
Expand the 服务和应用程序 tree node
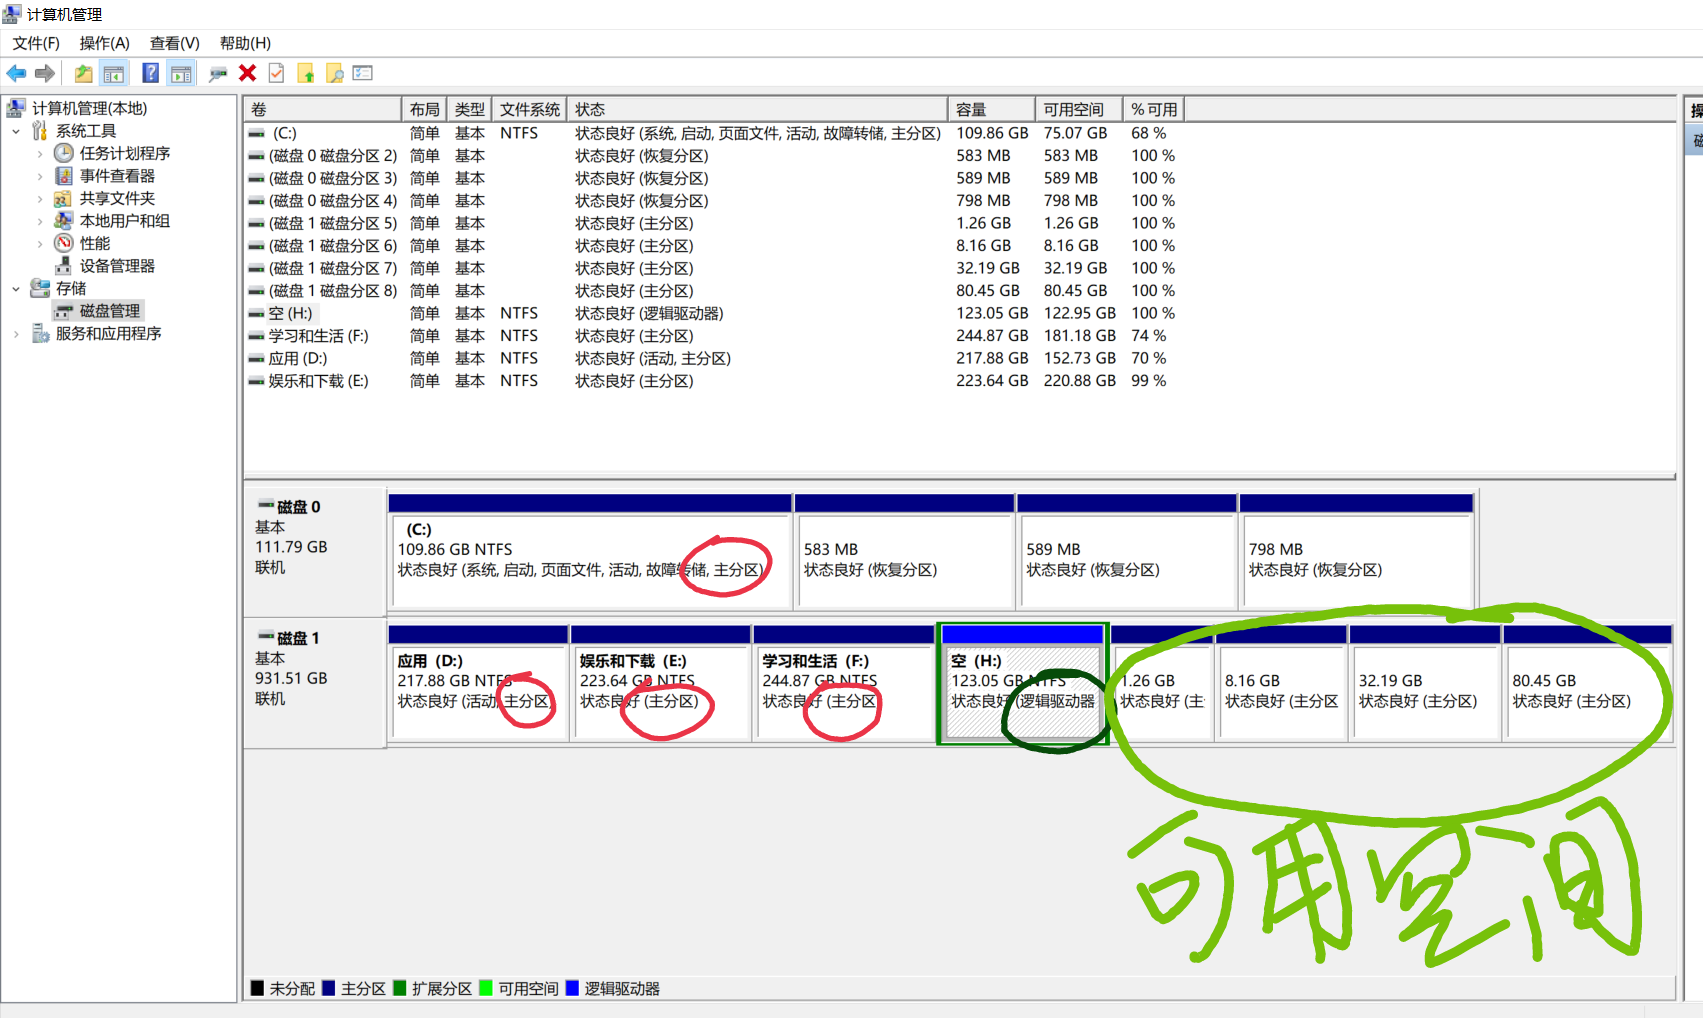pos(16,334)
